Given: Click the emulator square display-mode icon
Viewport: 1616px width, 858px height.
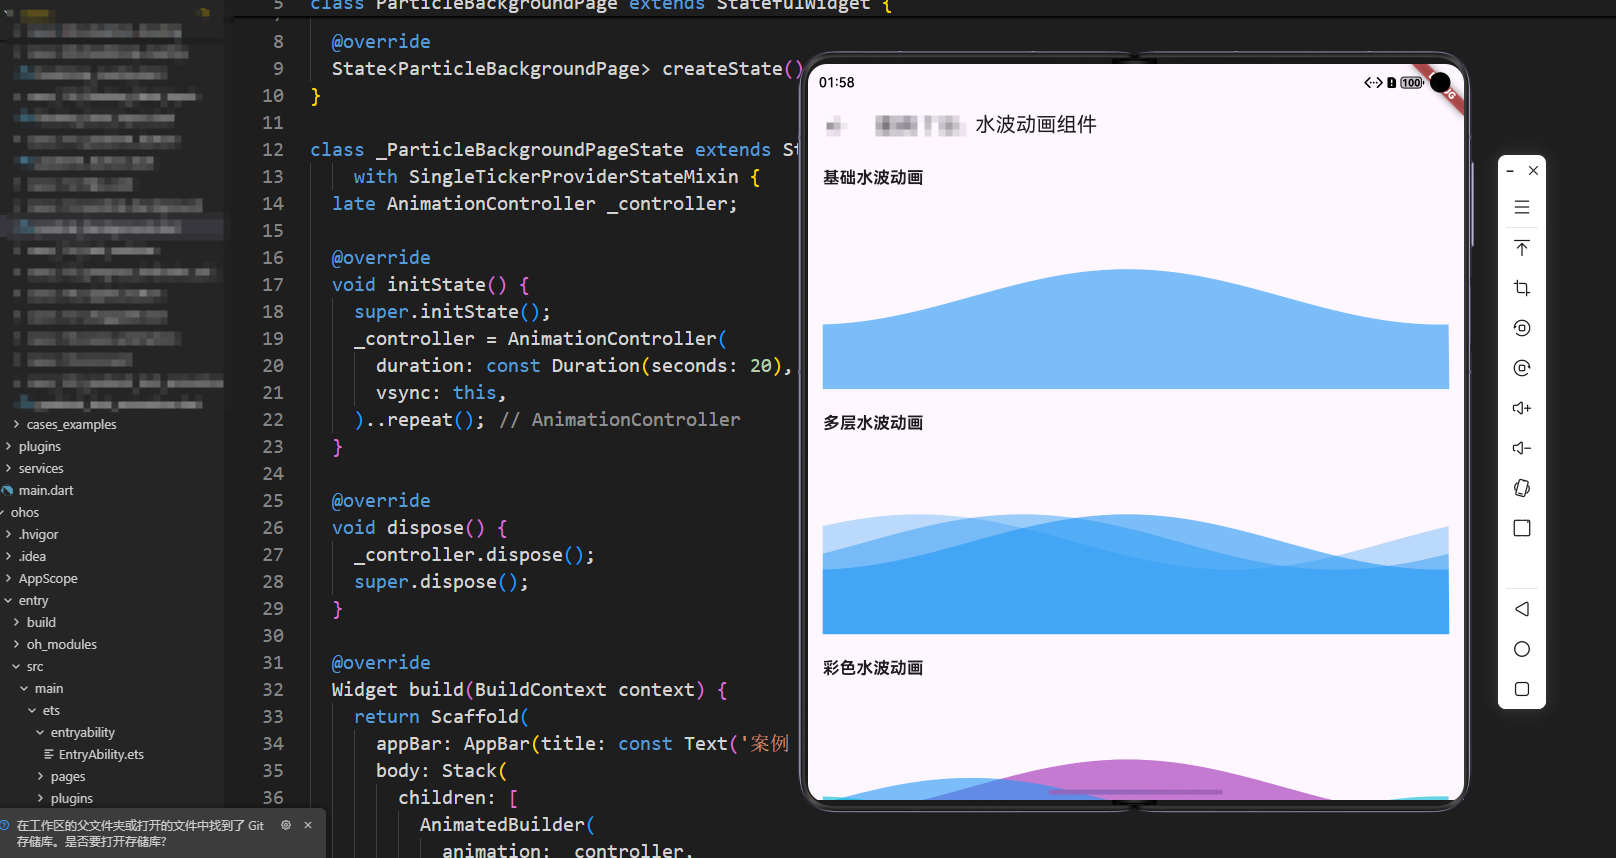Looking at the screenshot, I should [1522, 528].
